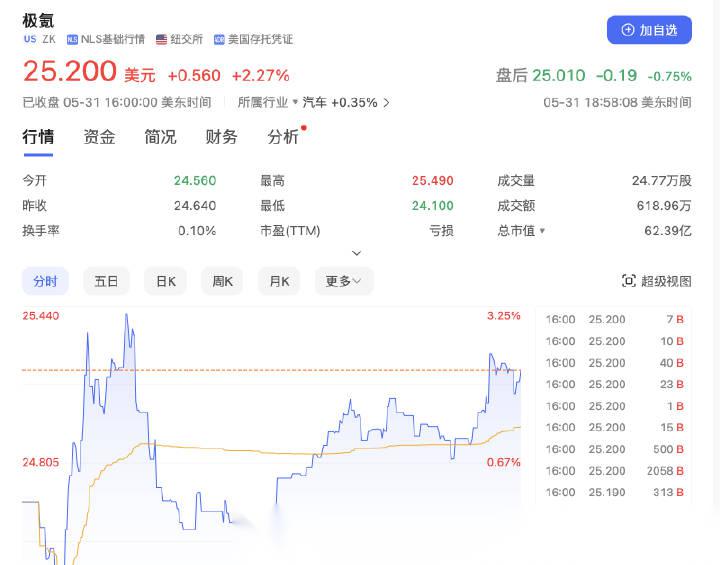Click the ZK ticker symbol
This screenshot has height=565, width=720.
click(49, 40)
